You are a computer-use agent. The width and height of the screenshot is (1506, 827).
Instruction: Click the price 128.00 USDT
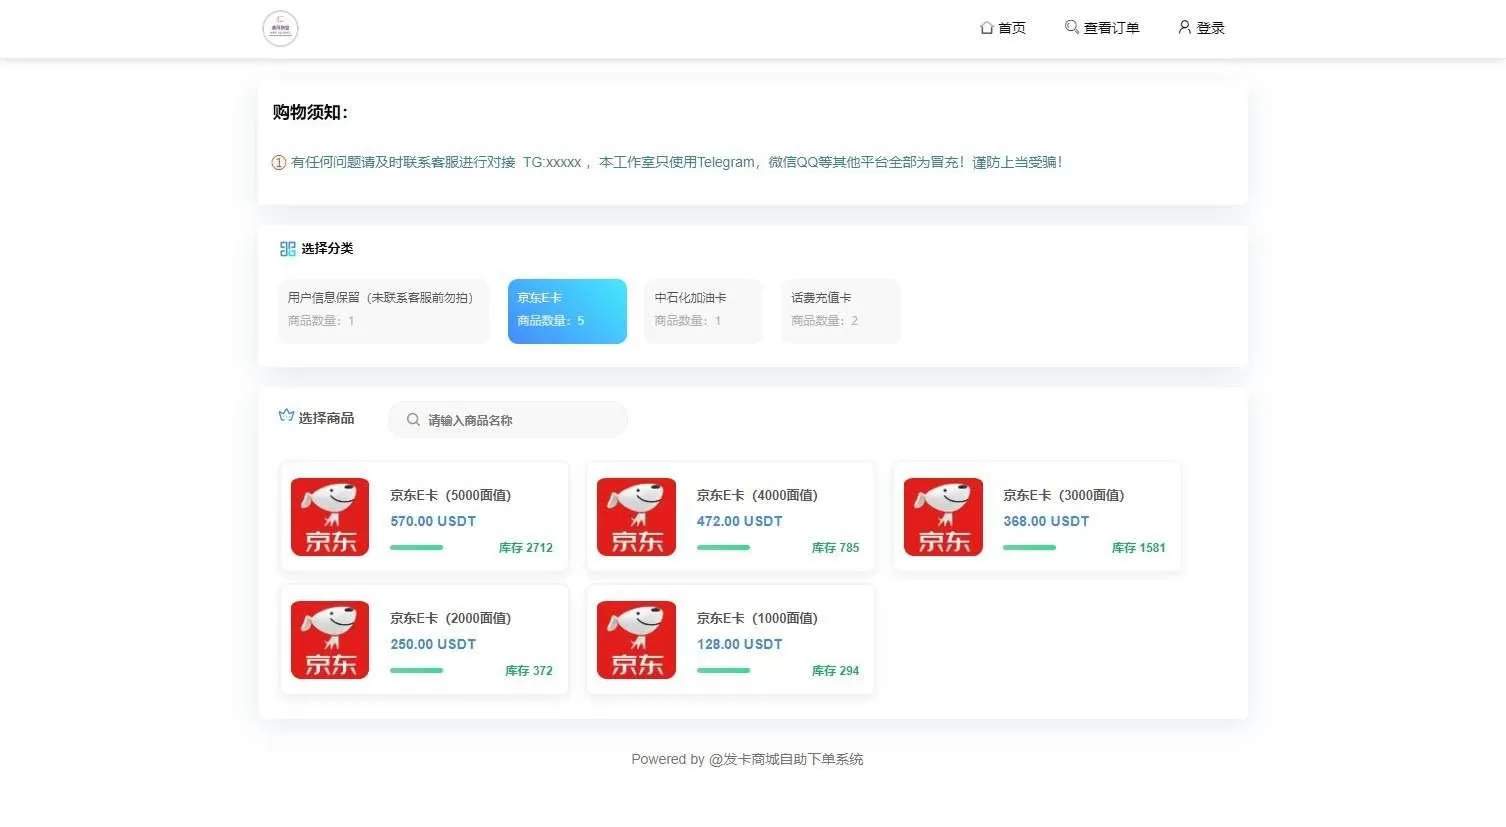tap(740, 644)
